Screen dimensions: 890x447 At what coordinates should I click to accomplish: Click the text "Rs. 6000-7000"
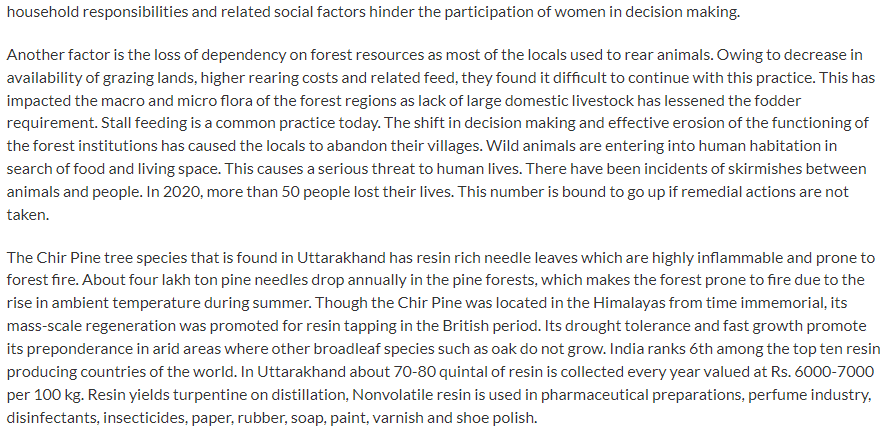(822, 372)
